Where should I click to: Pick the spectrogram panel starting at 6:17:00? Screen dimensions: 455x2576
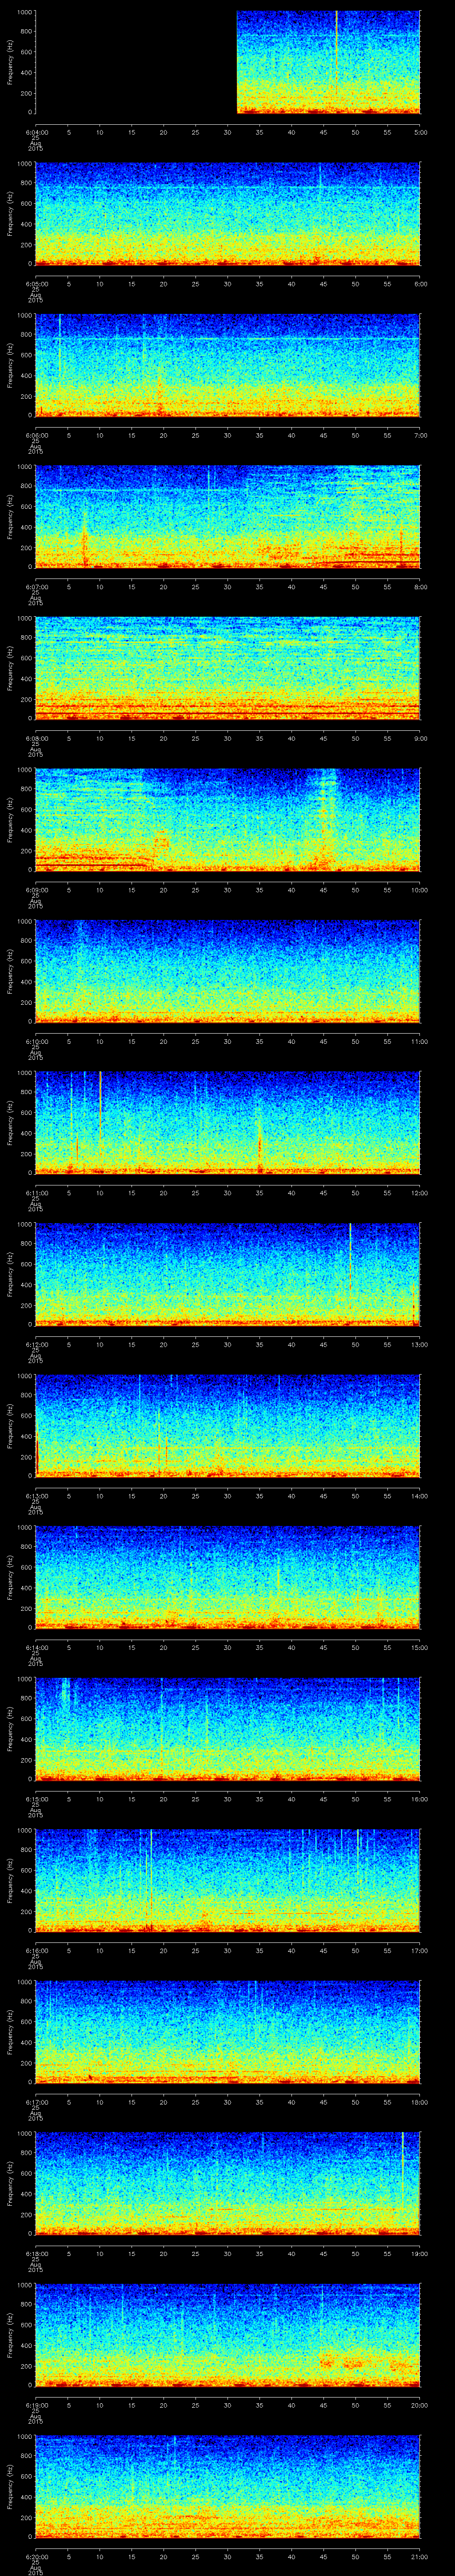pos(228,2032)
